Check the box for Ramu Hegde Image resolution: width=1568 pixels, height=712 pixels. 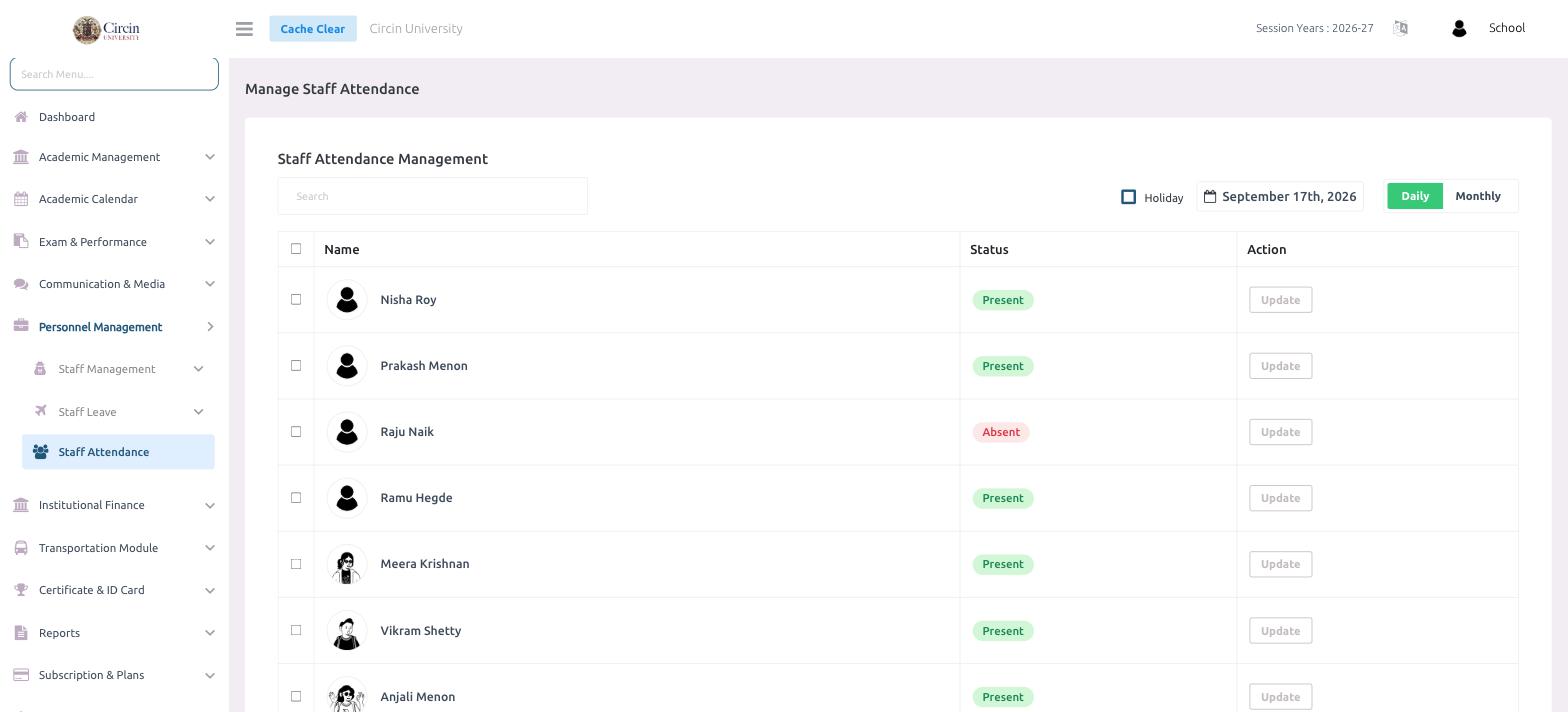[296, 497]
